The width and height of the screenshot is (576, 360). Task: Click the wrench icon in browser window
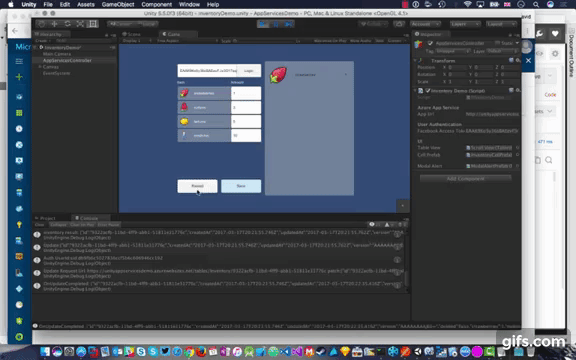(x=539, y=33)
